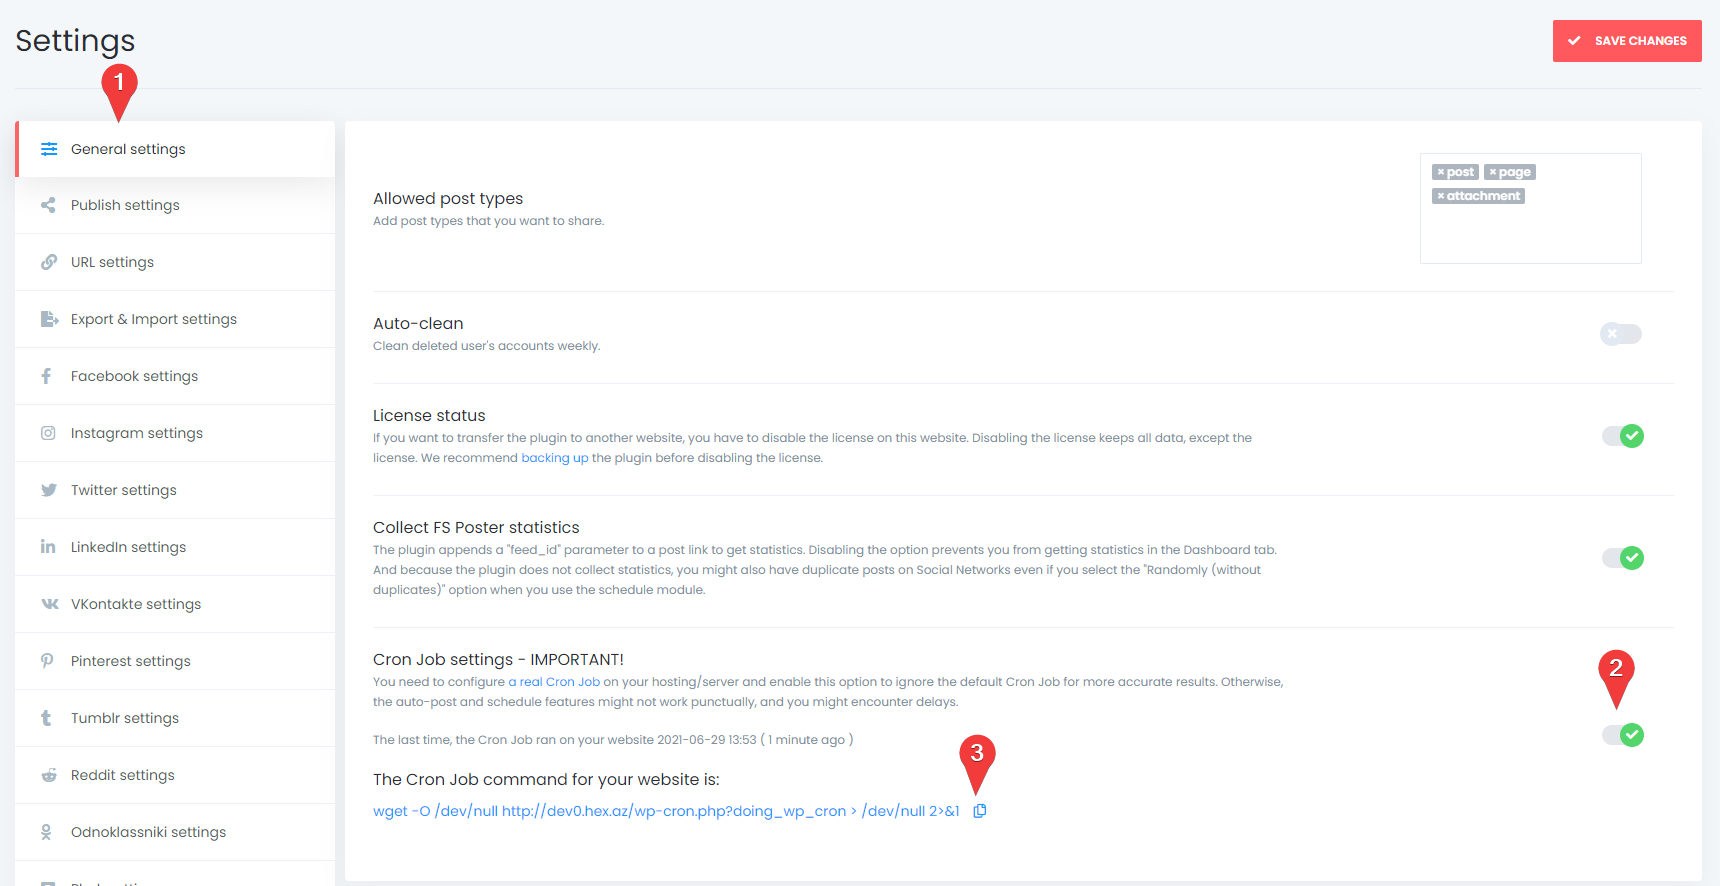Open Publish settings tab
Image resolution: width=1720 pixels, height=886 pixels.
click(x=175, y=205)
